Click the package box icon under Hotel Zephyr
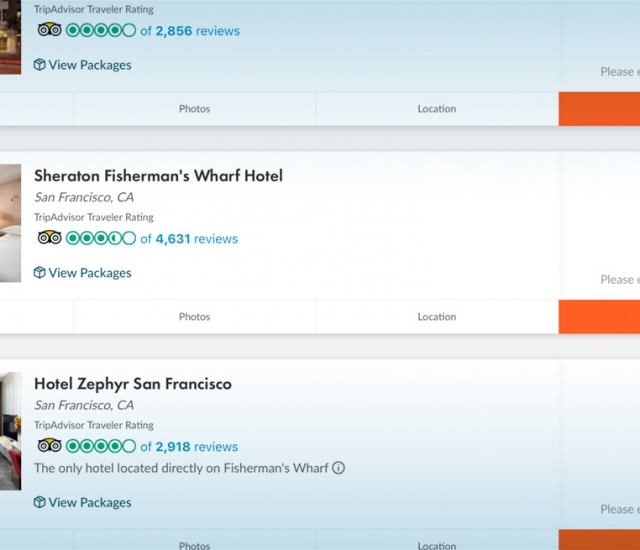The width and height of the screenshot is (640, 550). click(x=39, y=502)
